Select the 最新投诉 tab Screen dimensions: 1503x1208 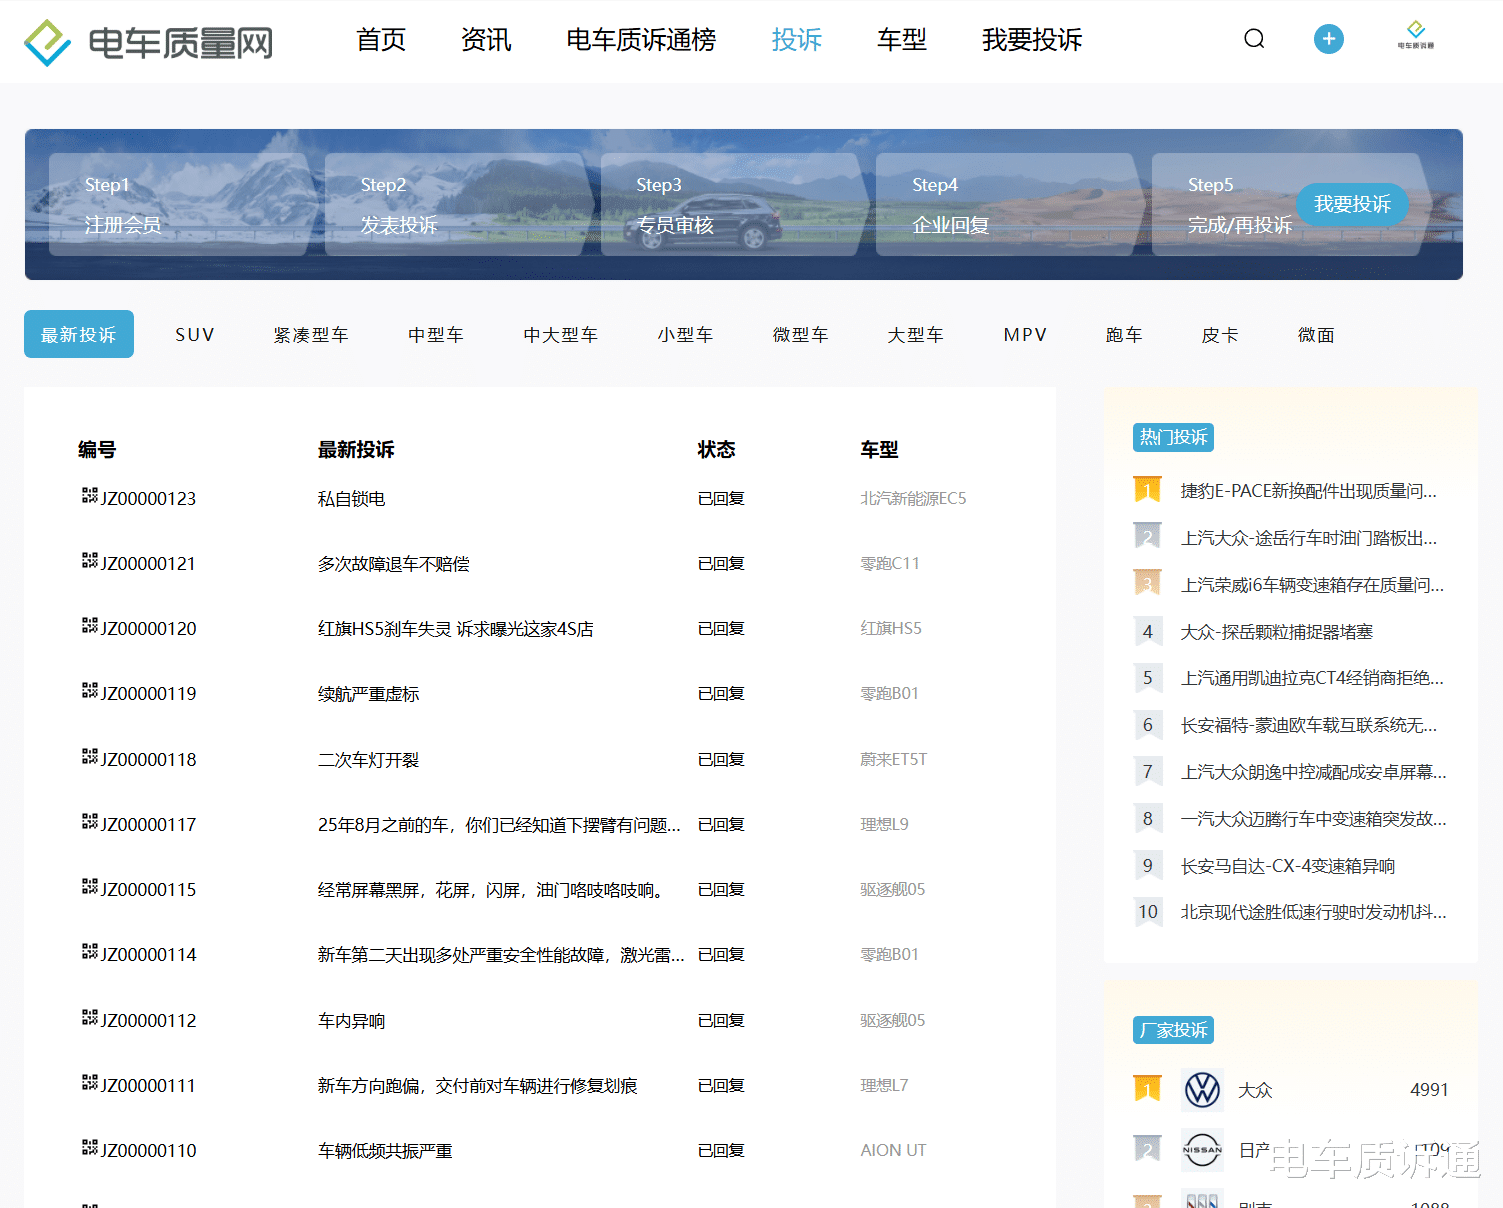point(79,335)
